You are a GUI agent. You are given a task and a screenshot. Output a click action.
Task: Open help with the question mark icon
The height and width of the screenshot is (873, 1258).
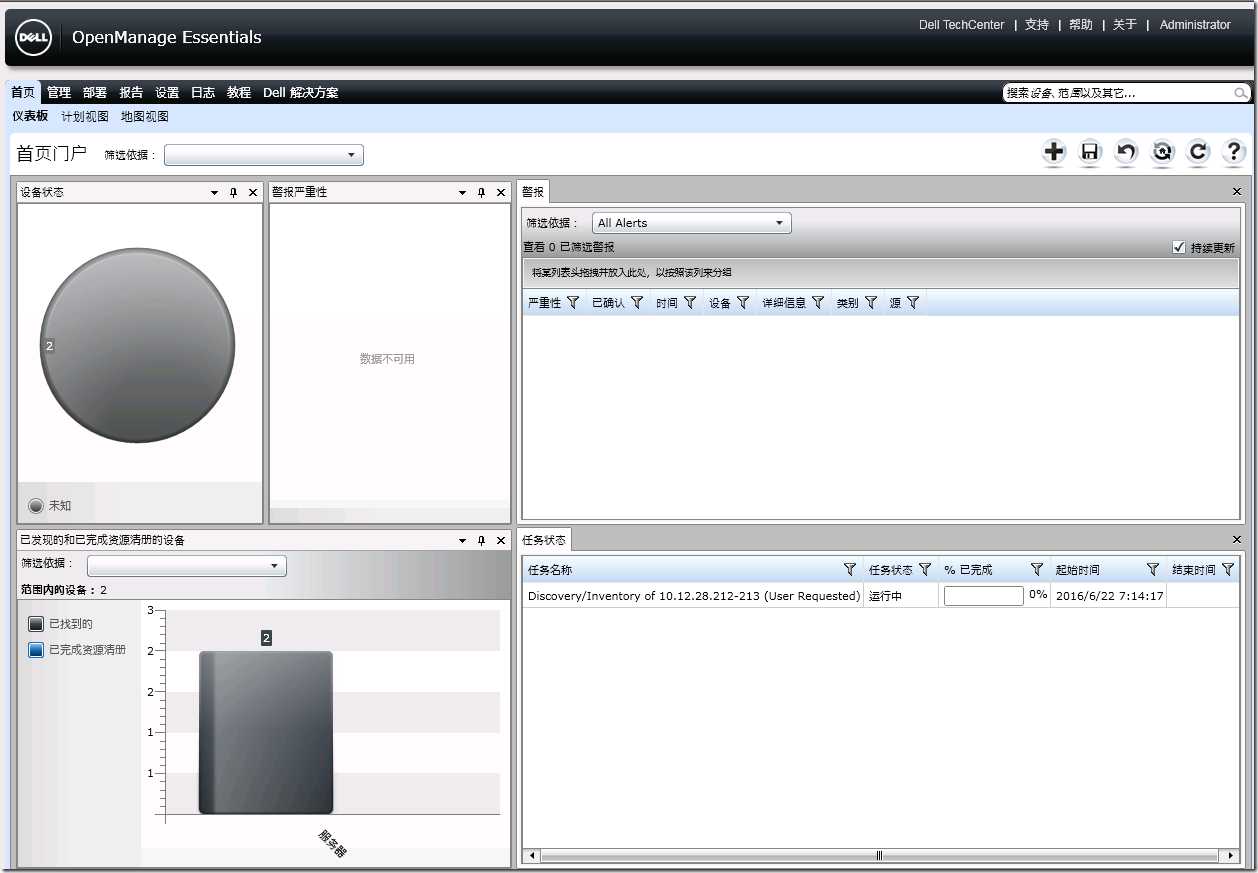tap(1234, 152)
